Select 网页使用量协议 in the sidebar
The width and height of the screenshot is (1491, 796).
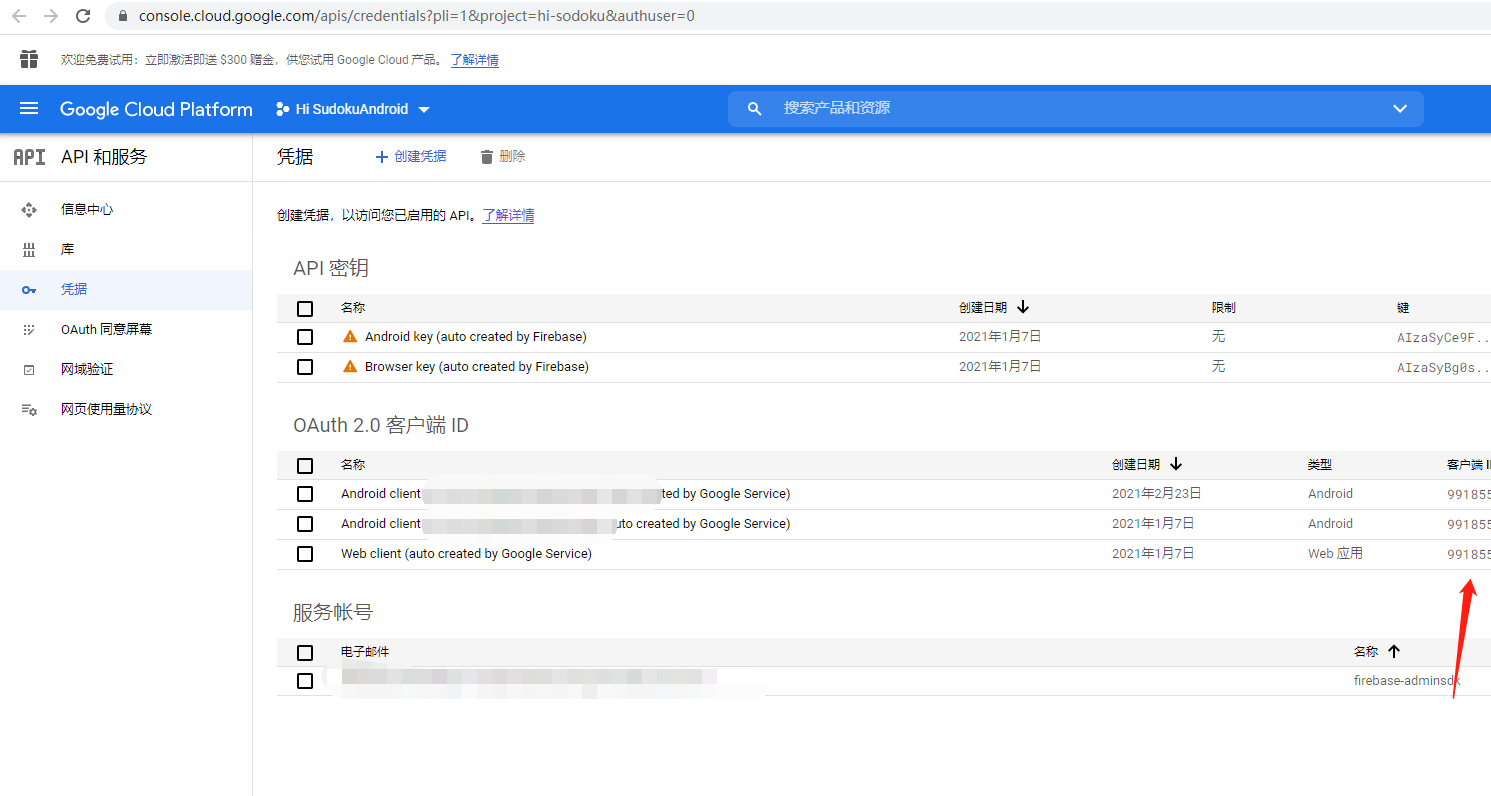(x=29, y=408)
